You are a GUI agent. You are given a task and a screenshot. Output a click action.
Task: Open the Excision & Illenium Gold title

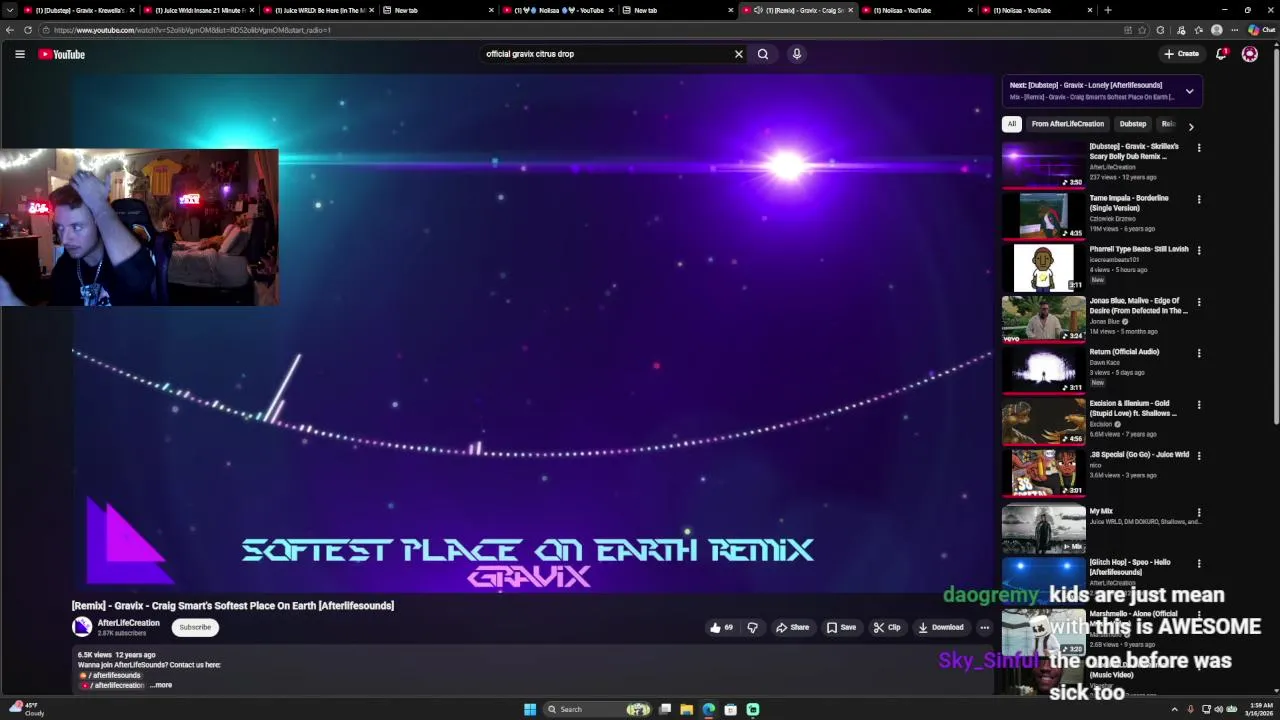click(x=1133, y=408)
